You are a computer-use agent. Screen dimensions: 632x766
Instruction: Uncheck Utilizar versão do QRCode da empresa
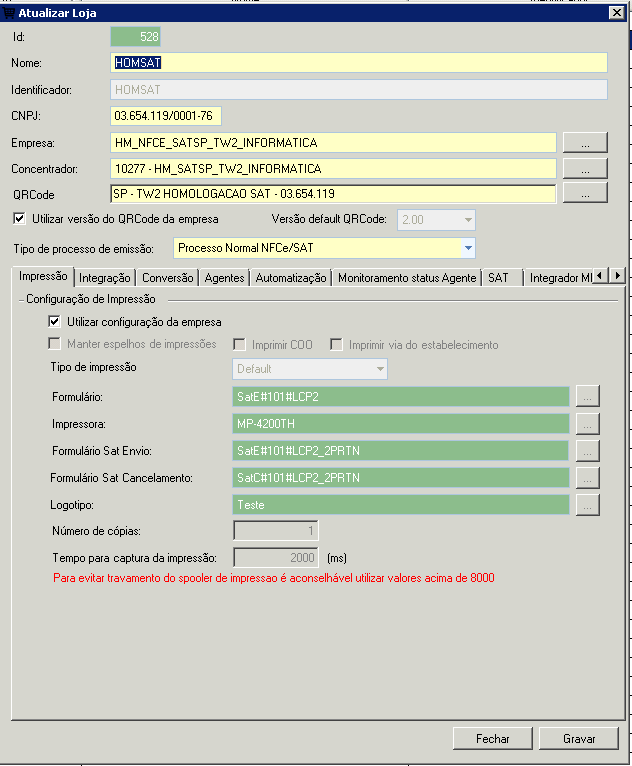pos(19,218)
